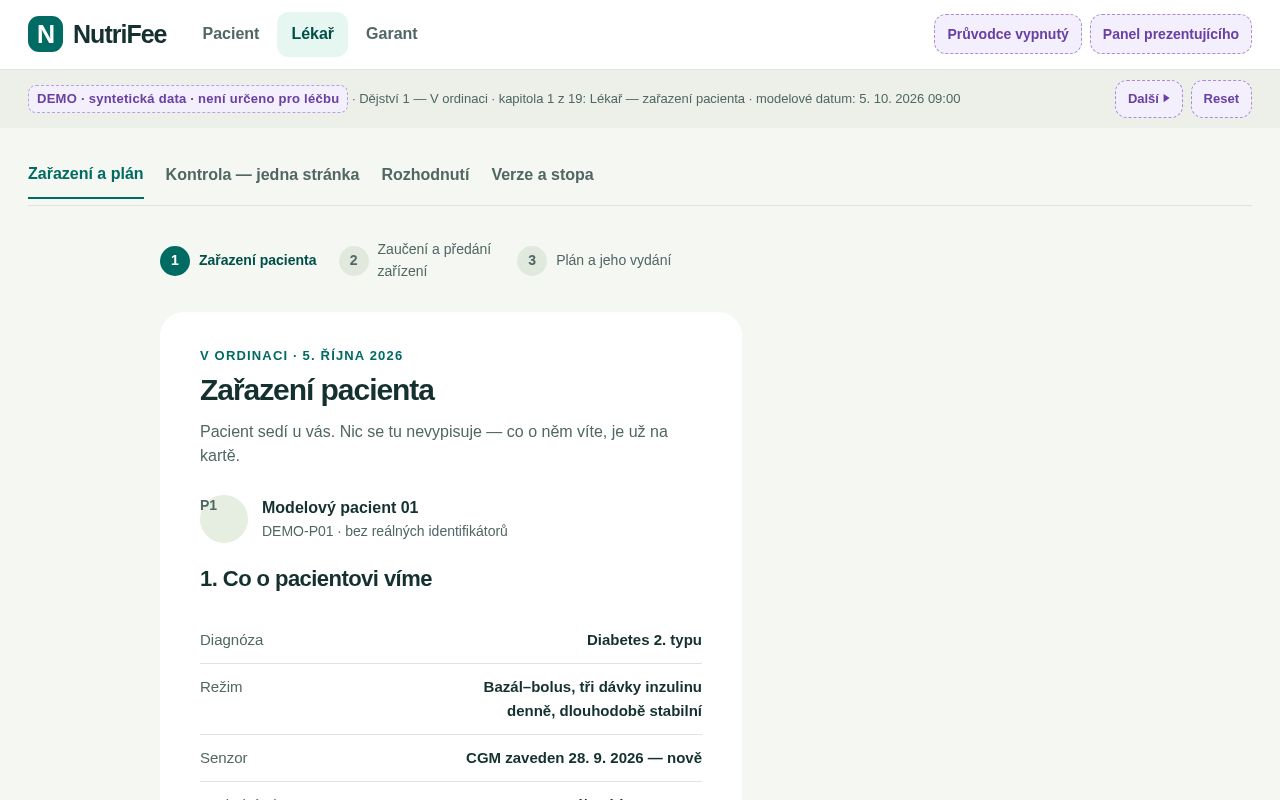The height and width of the screenshot is (800, 1280).
Task: Open the Verze a stopa tab
Action: (x=542, y=174)
